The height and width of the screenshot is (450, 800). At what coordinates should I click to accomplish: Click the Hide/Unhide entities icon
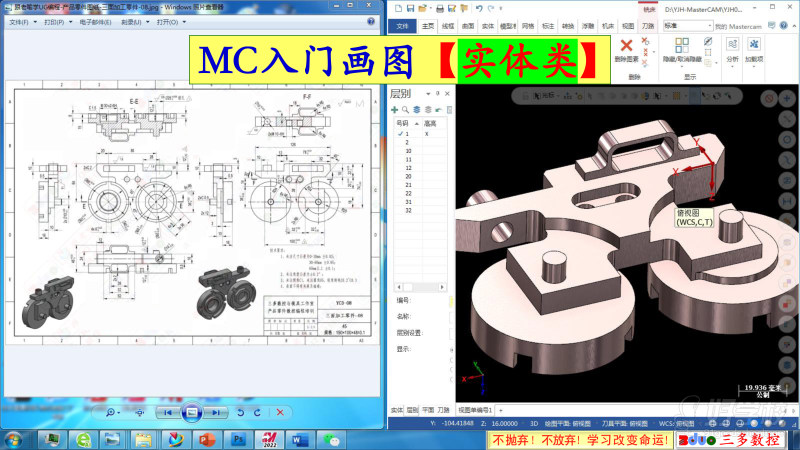pyautogui.click(x=684, y=47)
